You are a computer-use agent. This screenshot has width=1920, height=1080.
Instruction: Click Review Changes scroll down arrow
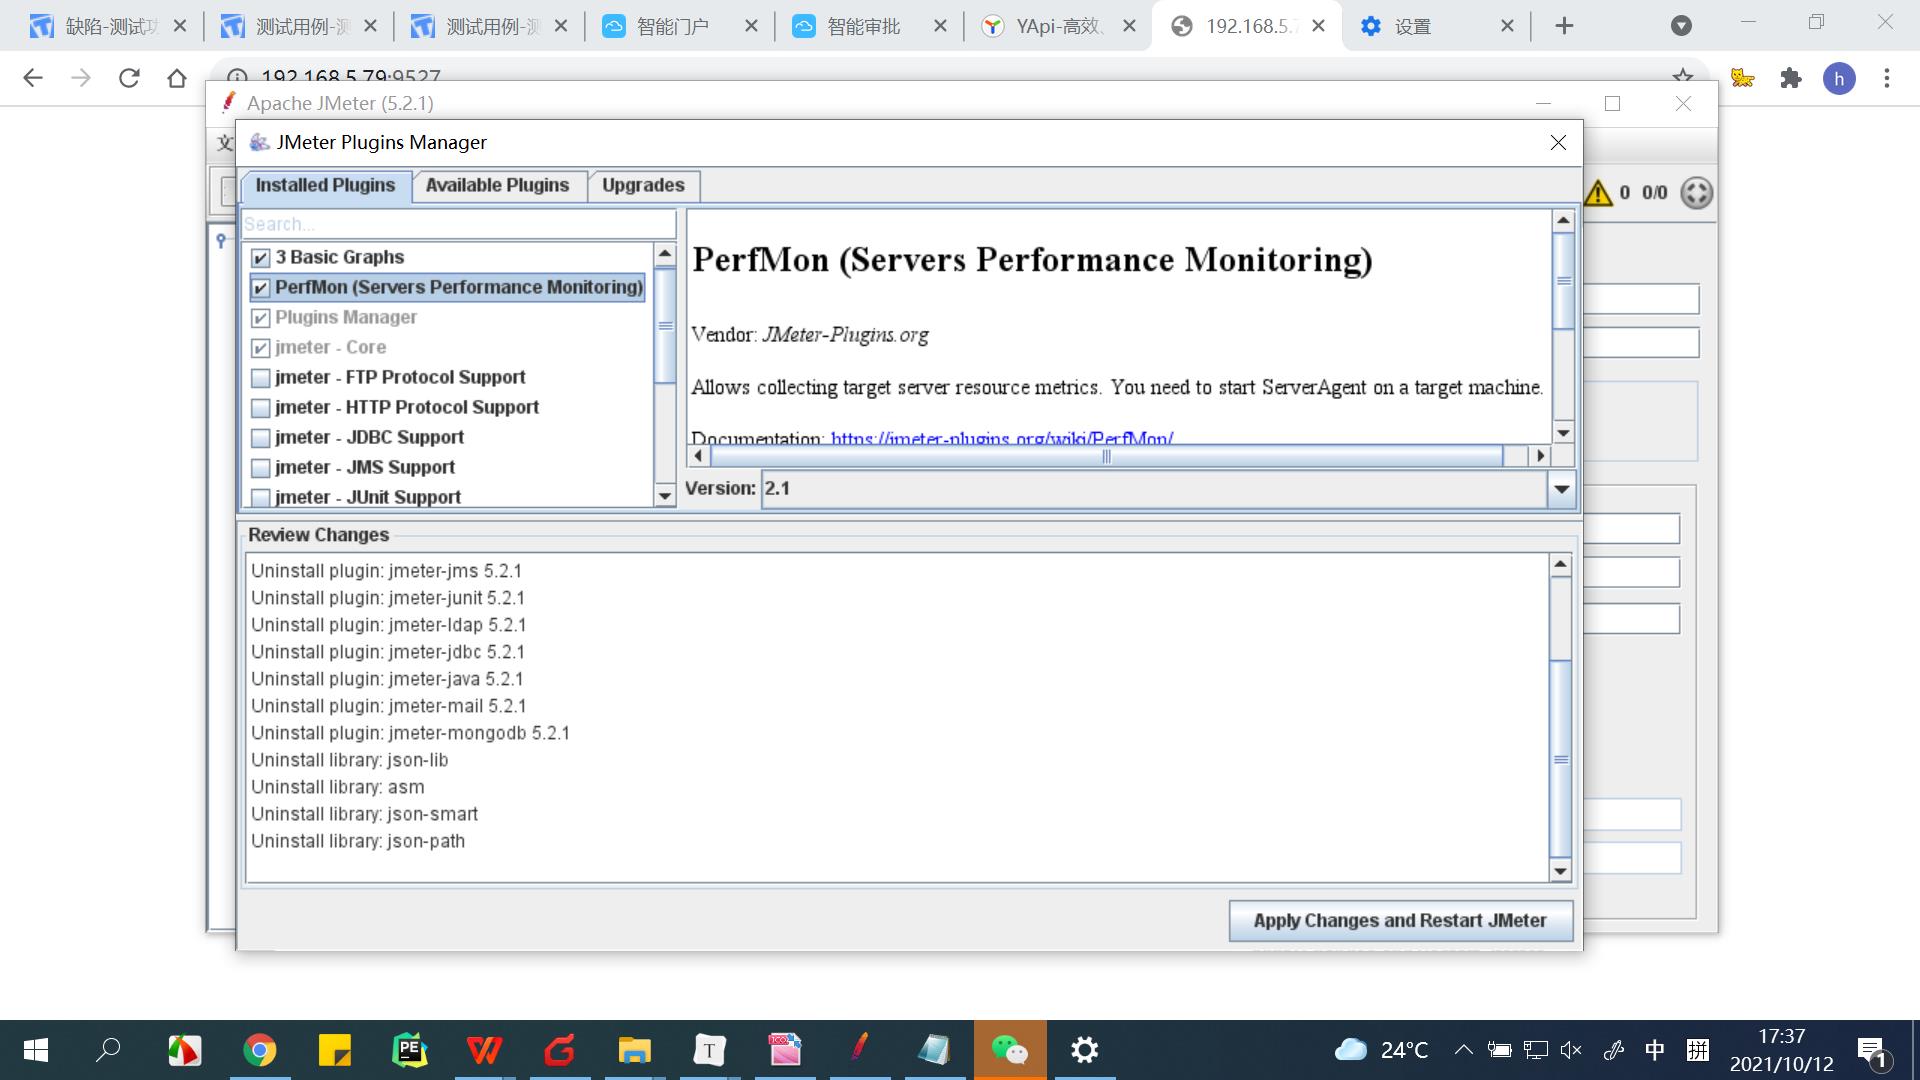tap(1560, 871)
